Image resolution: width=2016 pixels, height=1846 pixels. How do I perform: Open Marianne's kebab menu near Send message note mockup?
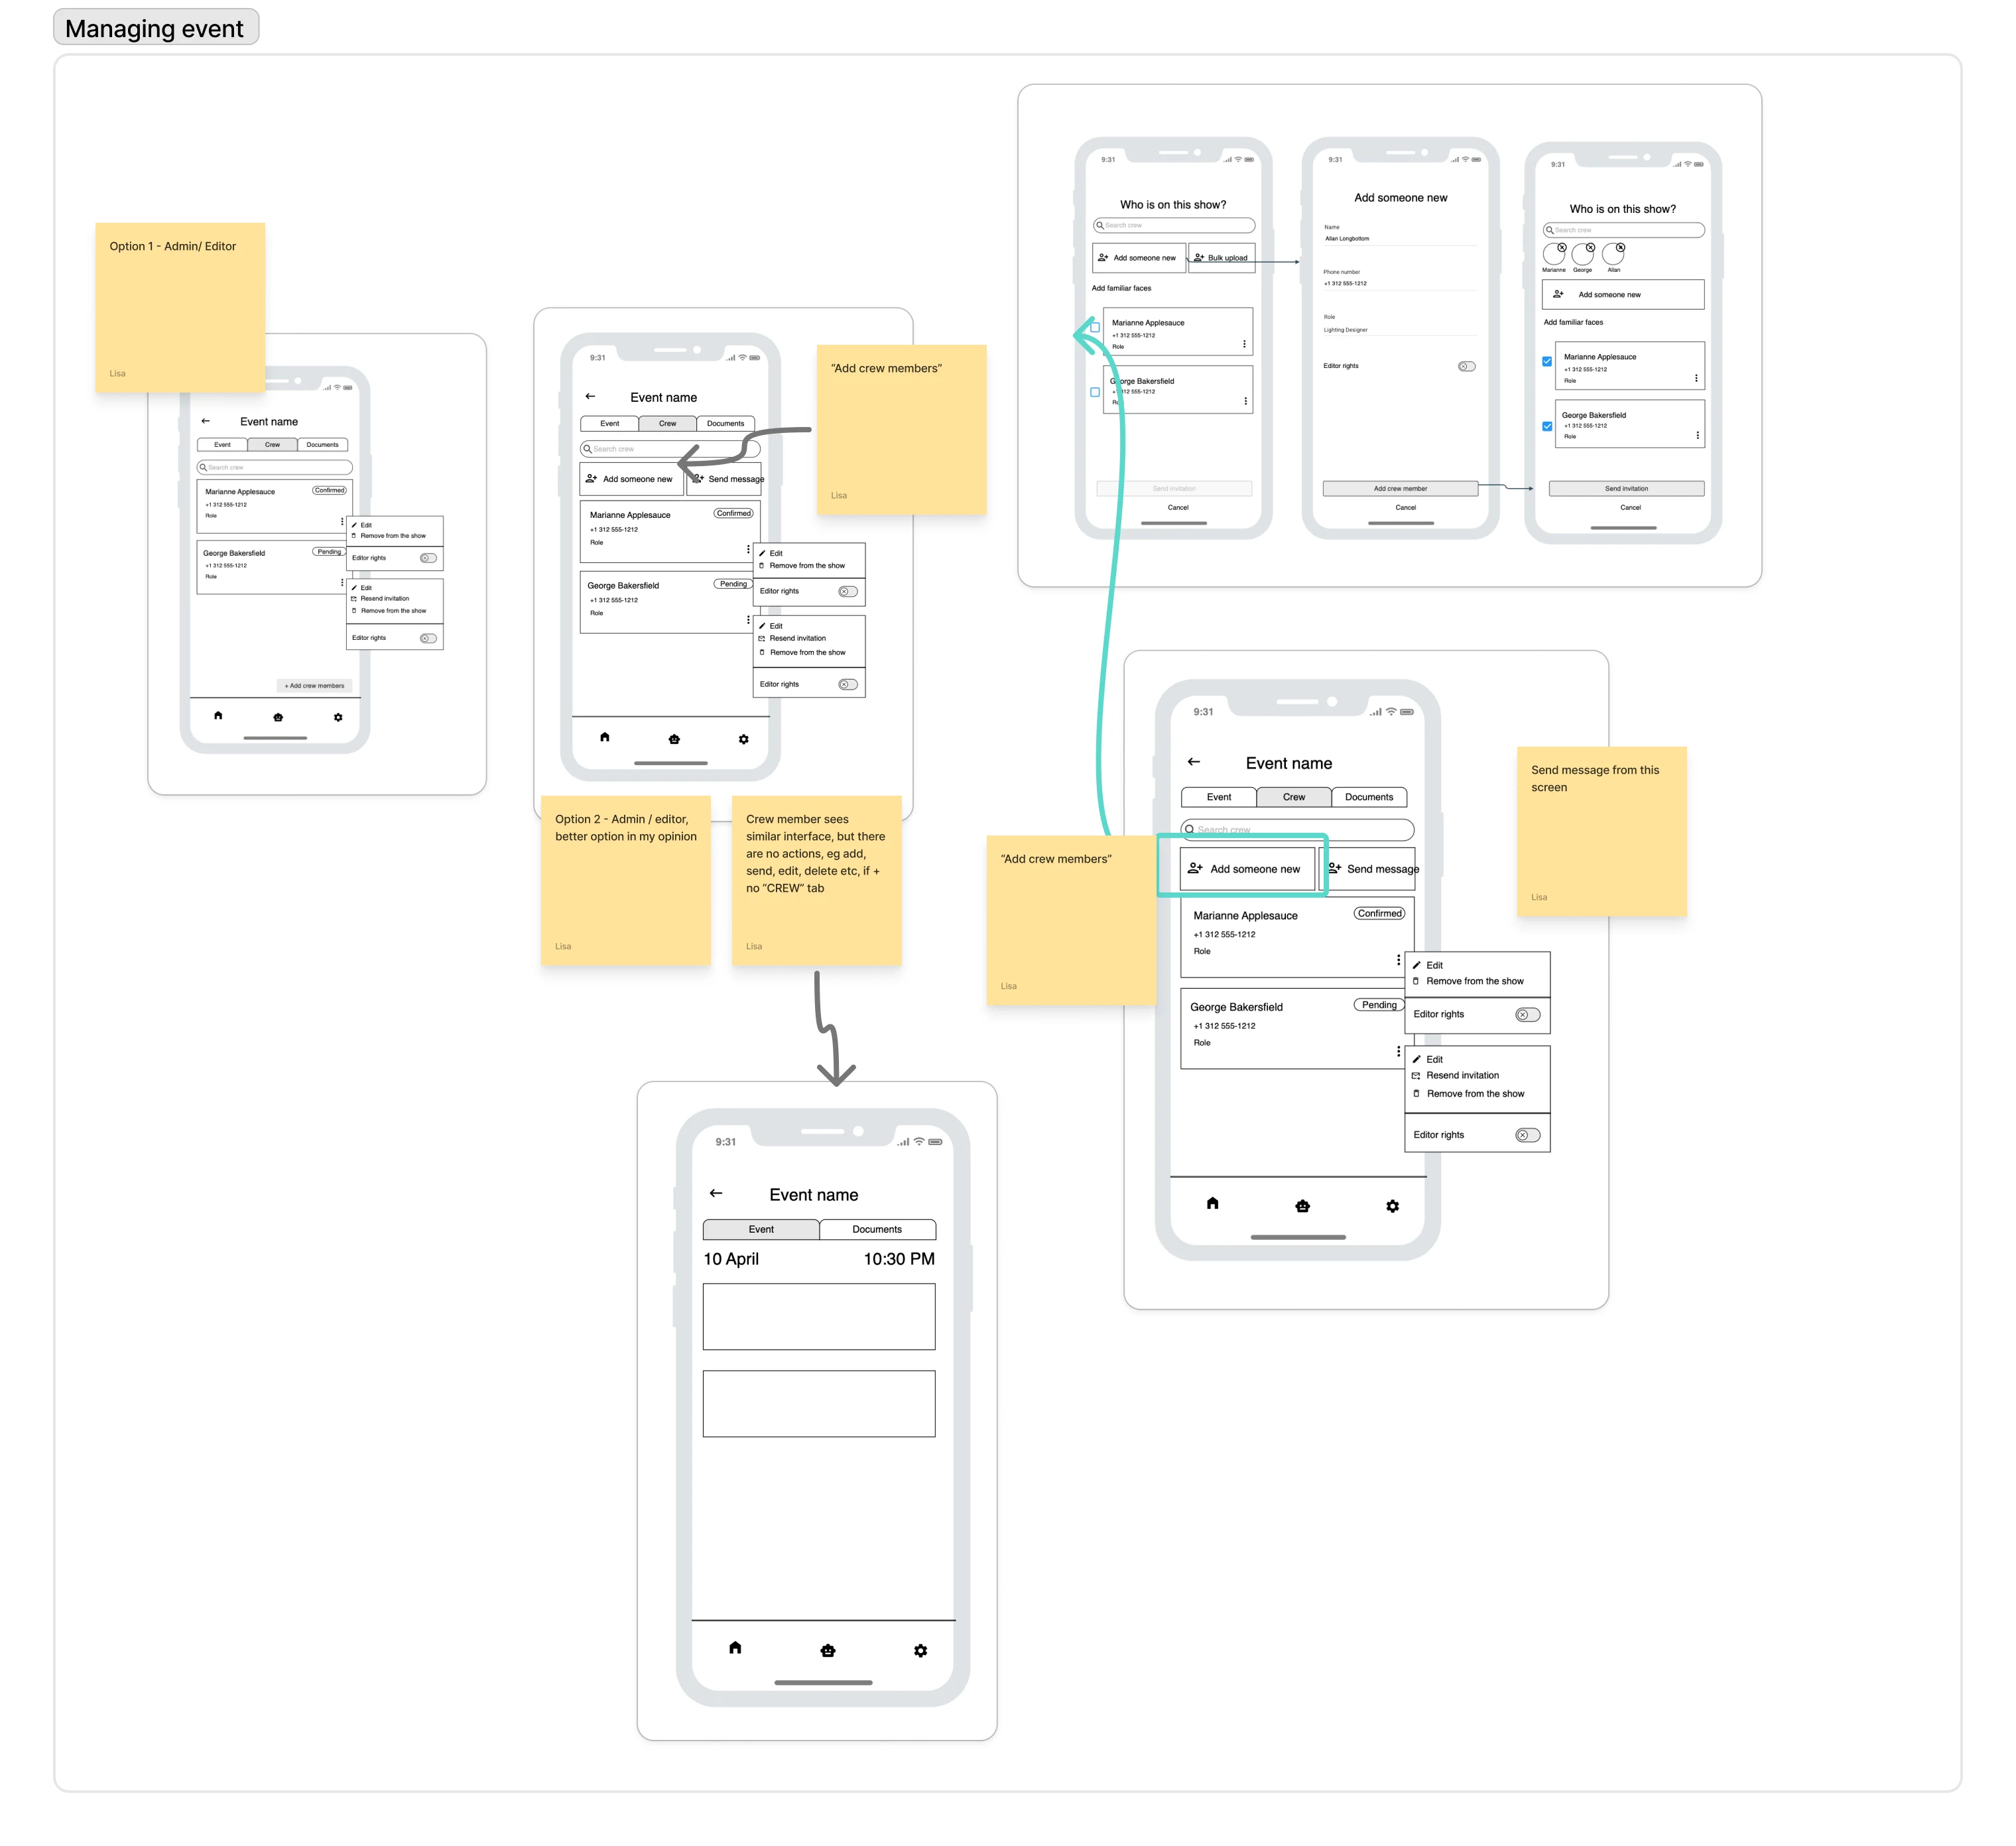point(1398,960)
